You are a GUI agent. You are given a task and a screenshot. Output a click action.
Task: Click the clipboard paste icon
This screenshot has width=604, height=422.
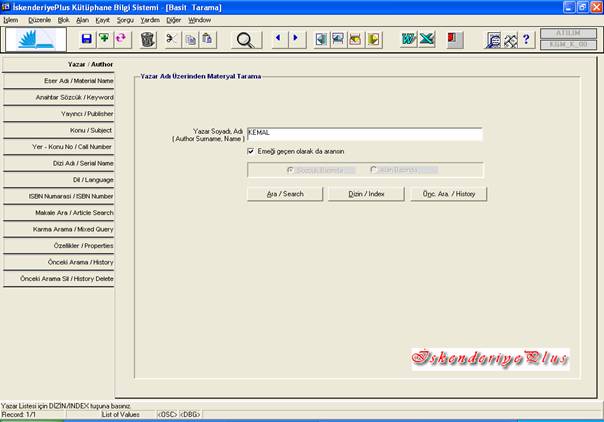coord(208,39)
